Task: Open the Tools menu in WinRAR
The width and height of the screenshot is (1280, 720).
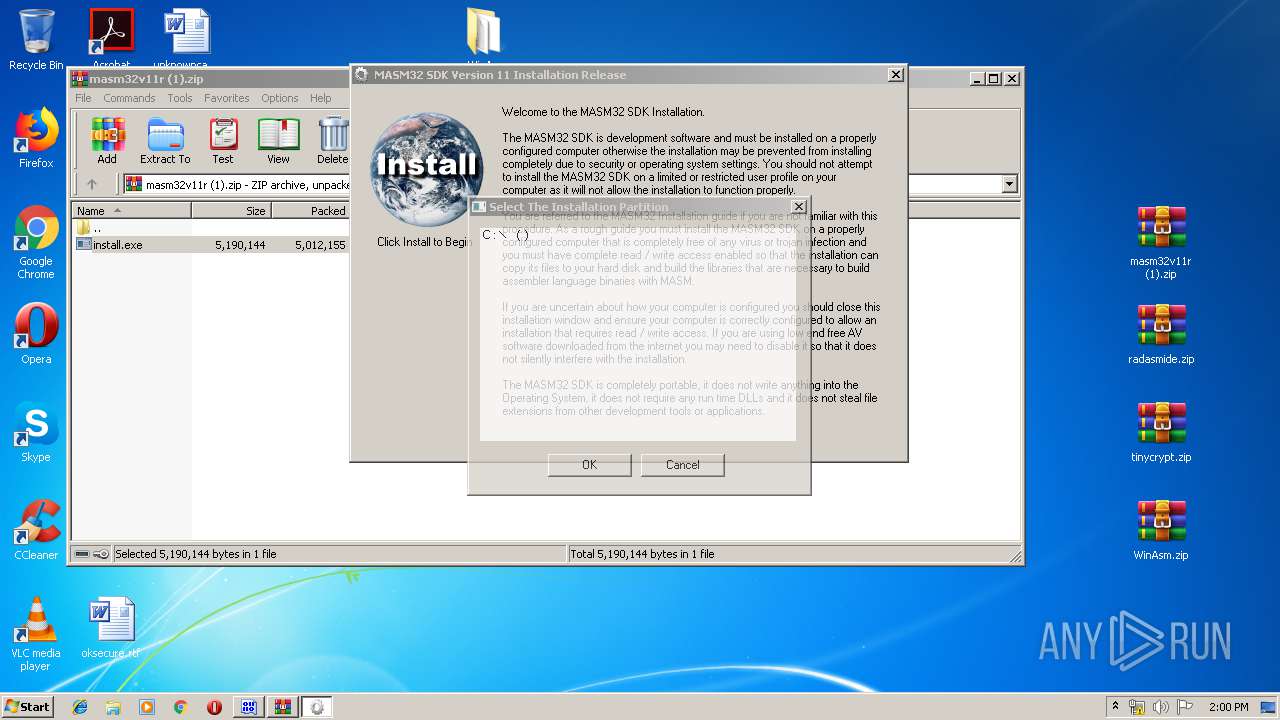Action: [x=180, y=98]
